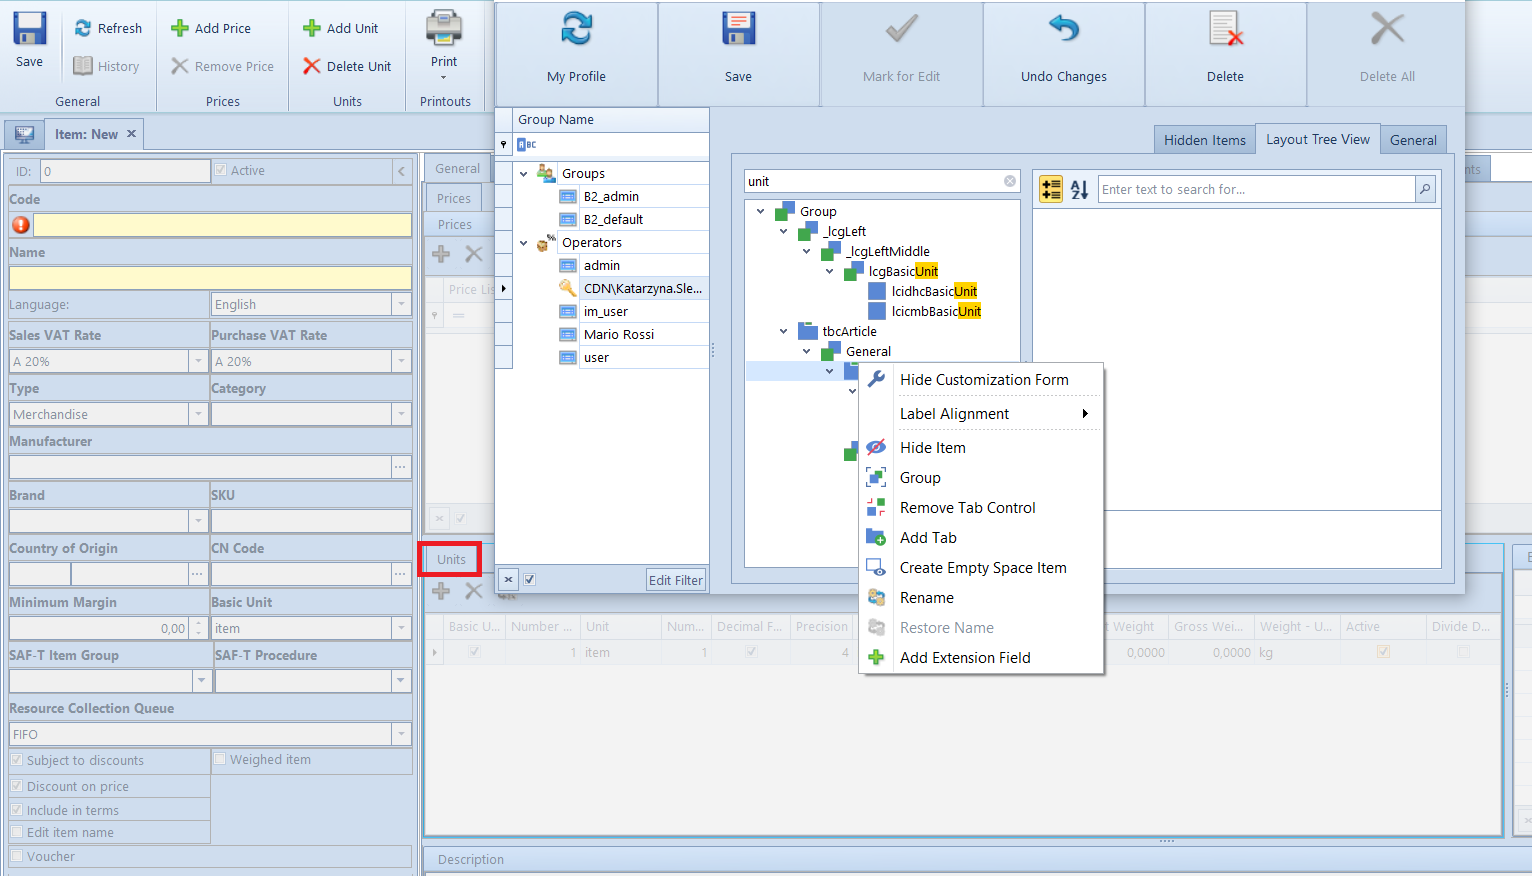Choose Add Extension Field
This screenshot has height=876, width=1532.
(982, 658)
